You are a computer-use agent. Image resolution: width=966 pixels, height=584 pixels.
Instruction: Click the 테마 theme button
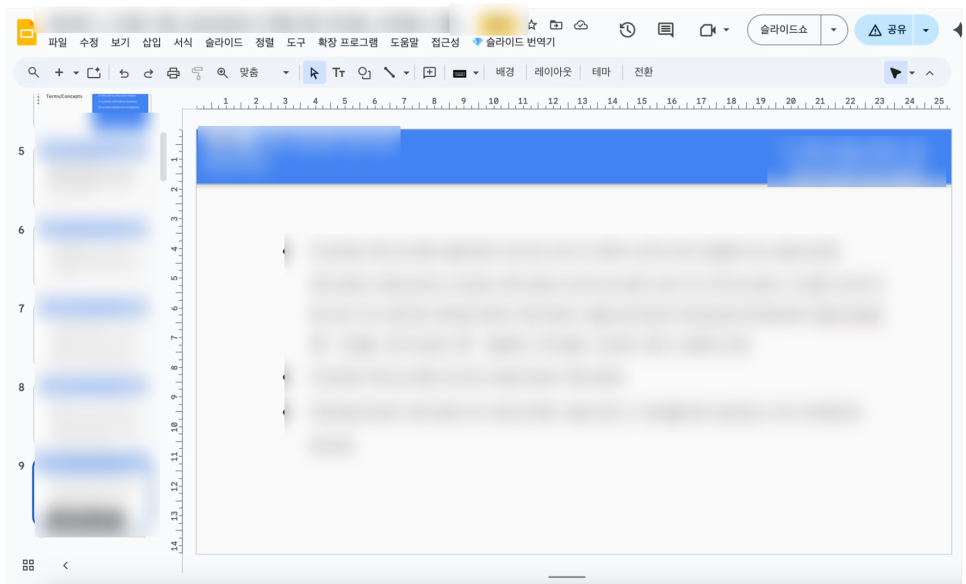[601, 72]
